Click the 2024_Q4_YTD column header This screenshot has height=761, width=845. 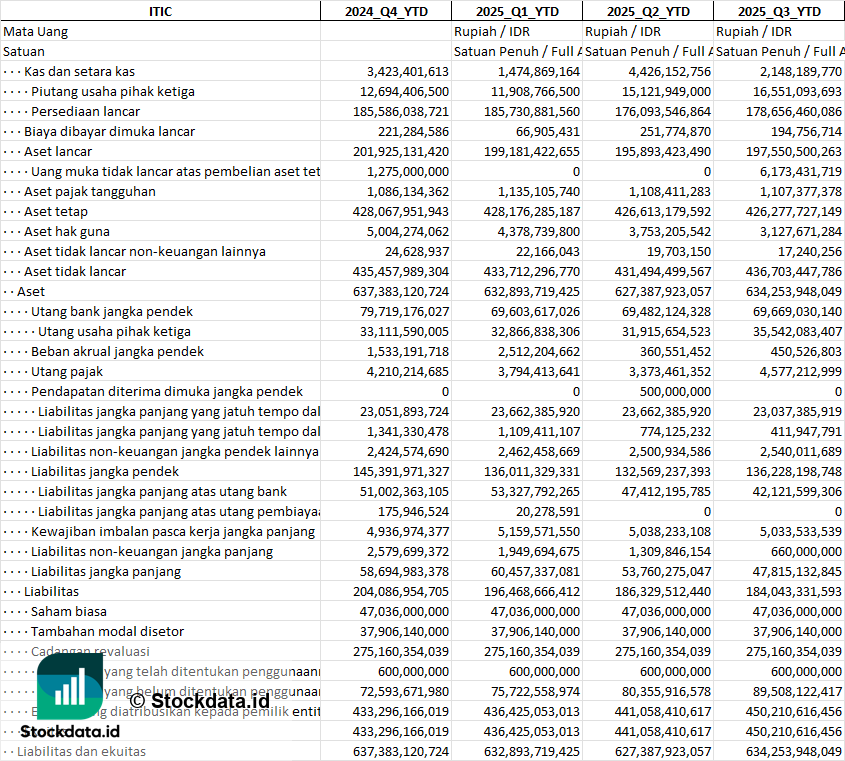coord(386,11)
